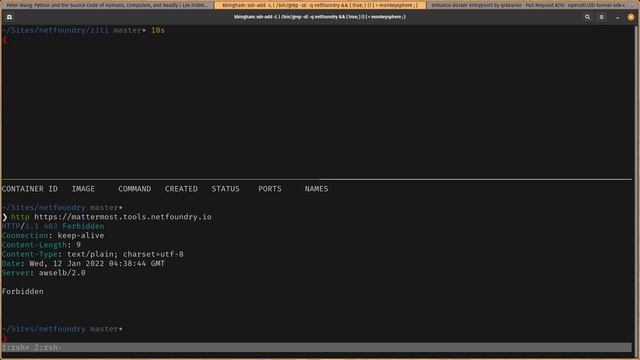Click the Forbidden response body text
The image size is (640, 360).
(23, 291)
